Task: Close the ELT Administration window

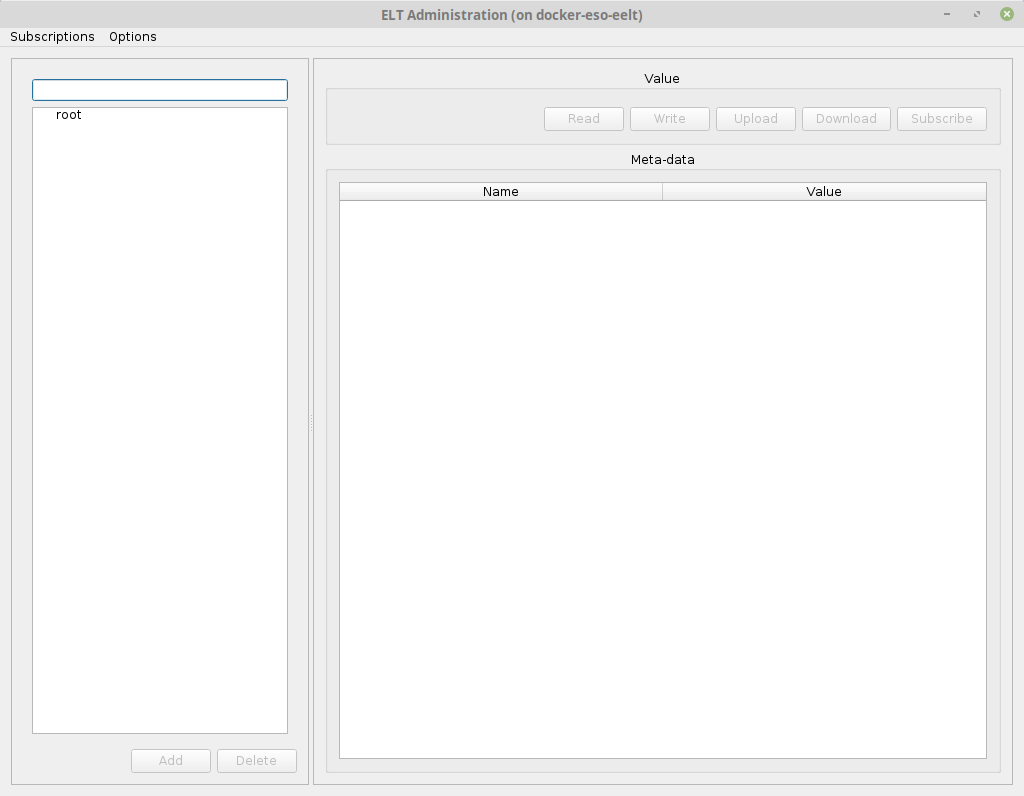Action: coord(1006,14)
